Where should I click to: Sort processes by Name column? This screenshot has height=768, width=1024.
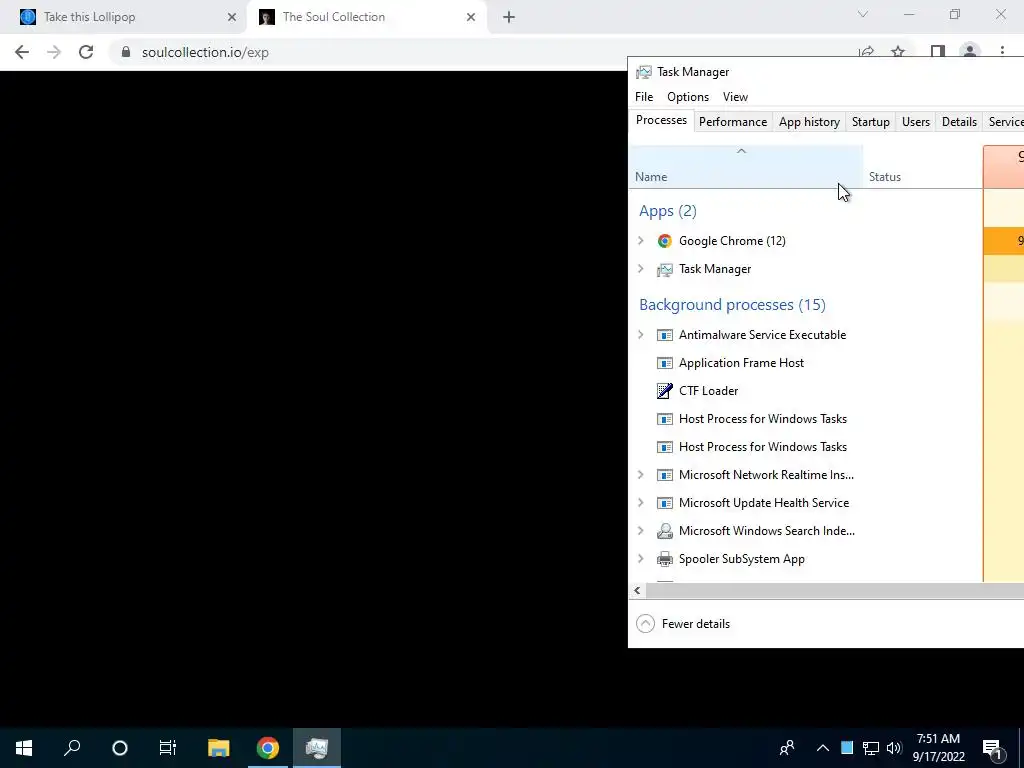[746, 167]
